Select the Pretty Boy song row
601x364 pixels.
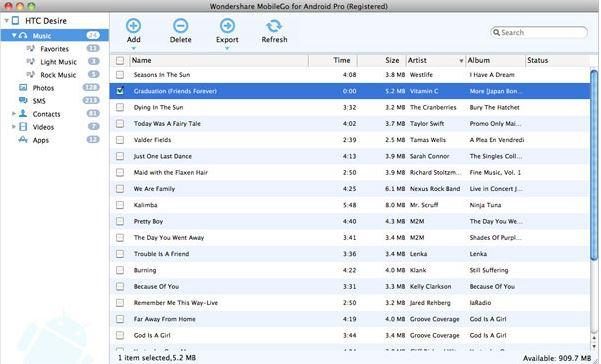[350, 221]
